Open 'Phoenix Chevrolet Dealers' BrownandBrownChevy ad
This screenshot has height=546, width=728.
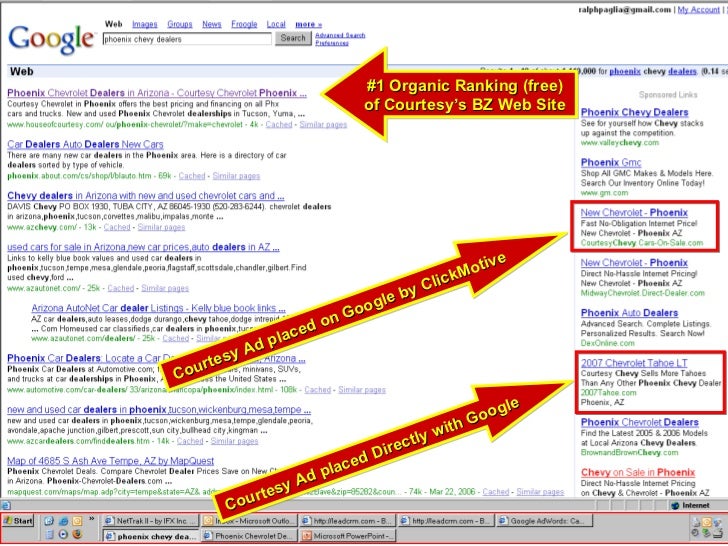(x=640, y=422)
